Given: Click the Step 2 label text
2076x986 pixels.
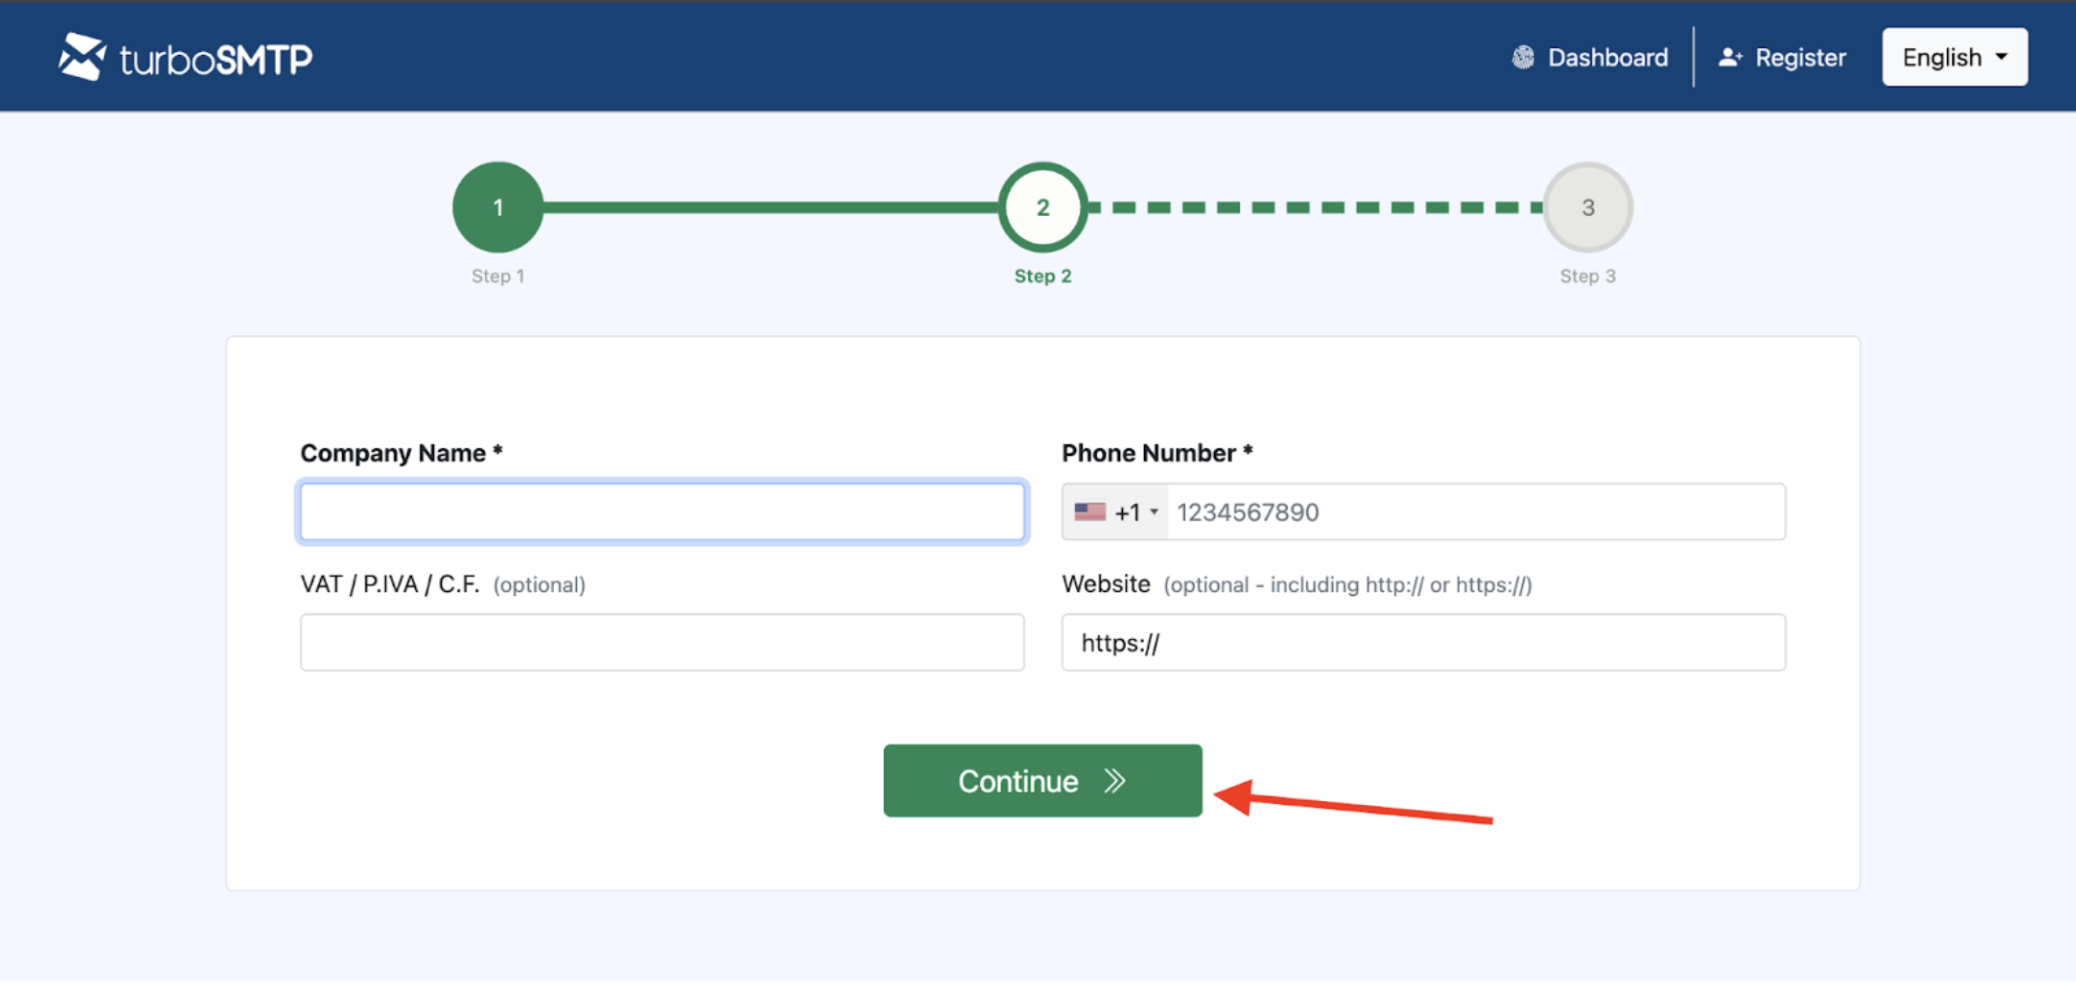Looking at the screenshot, I should coord(1042,276).
